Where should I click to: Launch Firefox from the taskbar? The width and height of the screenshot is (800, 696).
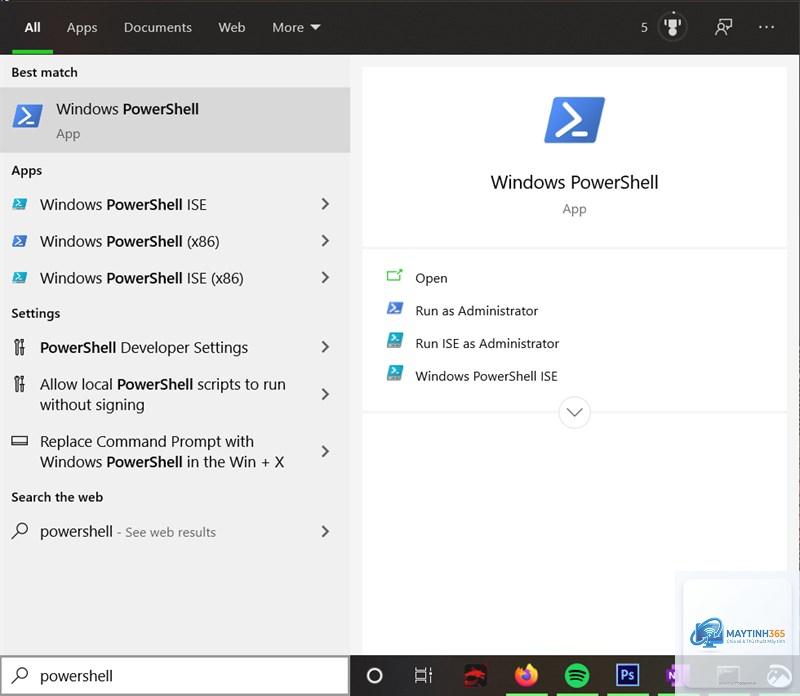point(526,676)
